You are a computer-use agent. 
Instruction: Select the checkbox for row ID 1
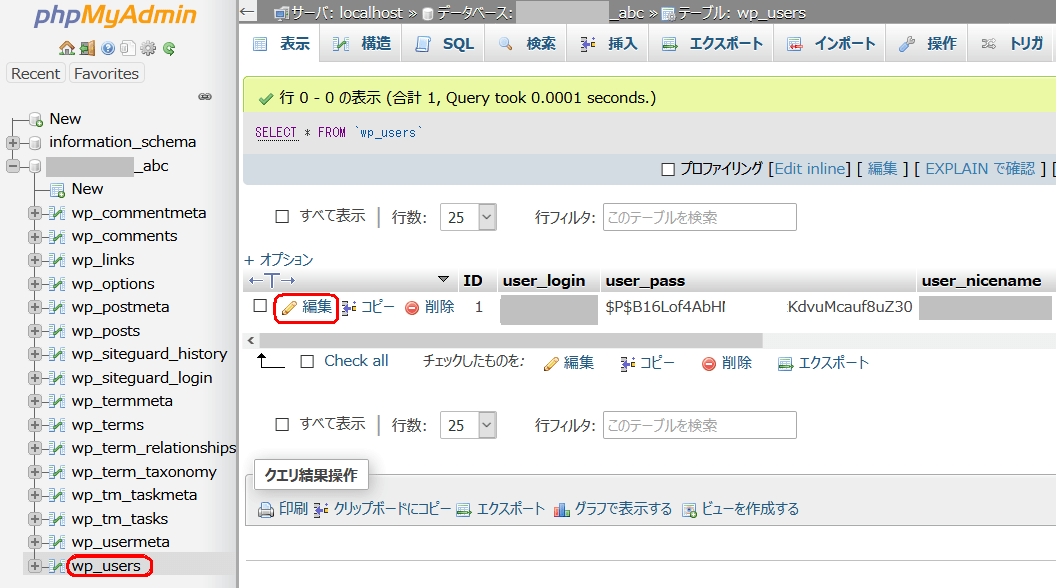pos(260,306)
